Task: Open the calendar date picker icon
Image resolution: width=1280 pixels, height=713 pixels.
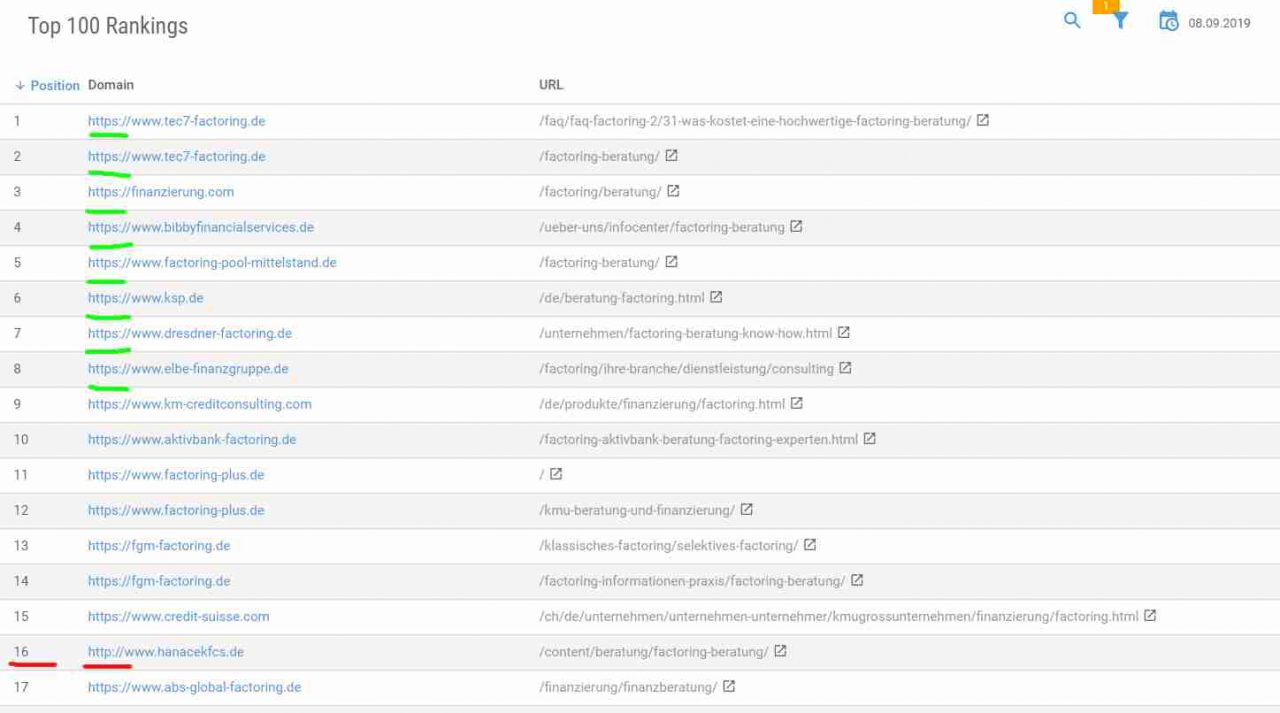Action: [x=1168, y=21]
